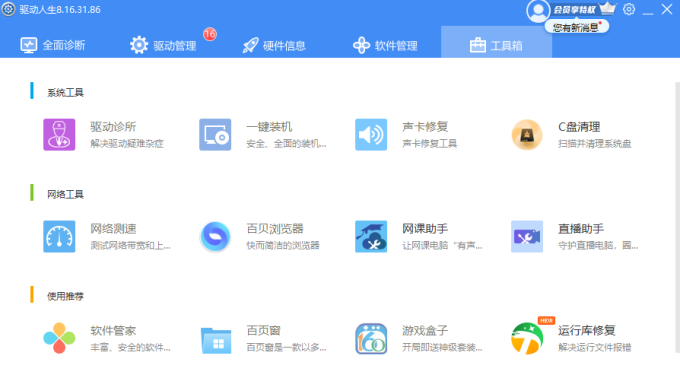The width and height of the screenshot is (680, 378).
Task: Open the 游戏盒子 icon
Action: 371,339
